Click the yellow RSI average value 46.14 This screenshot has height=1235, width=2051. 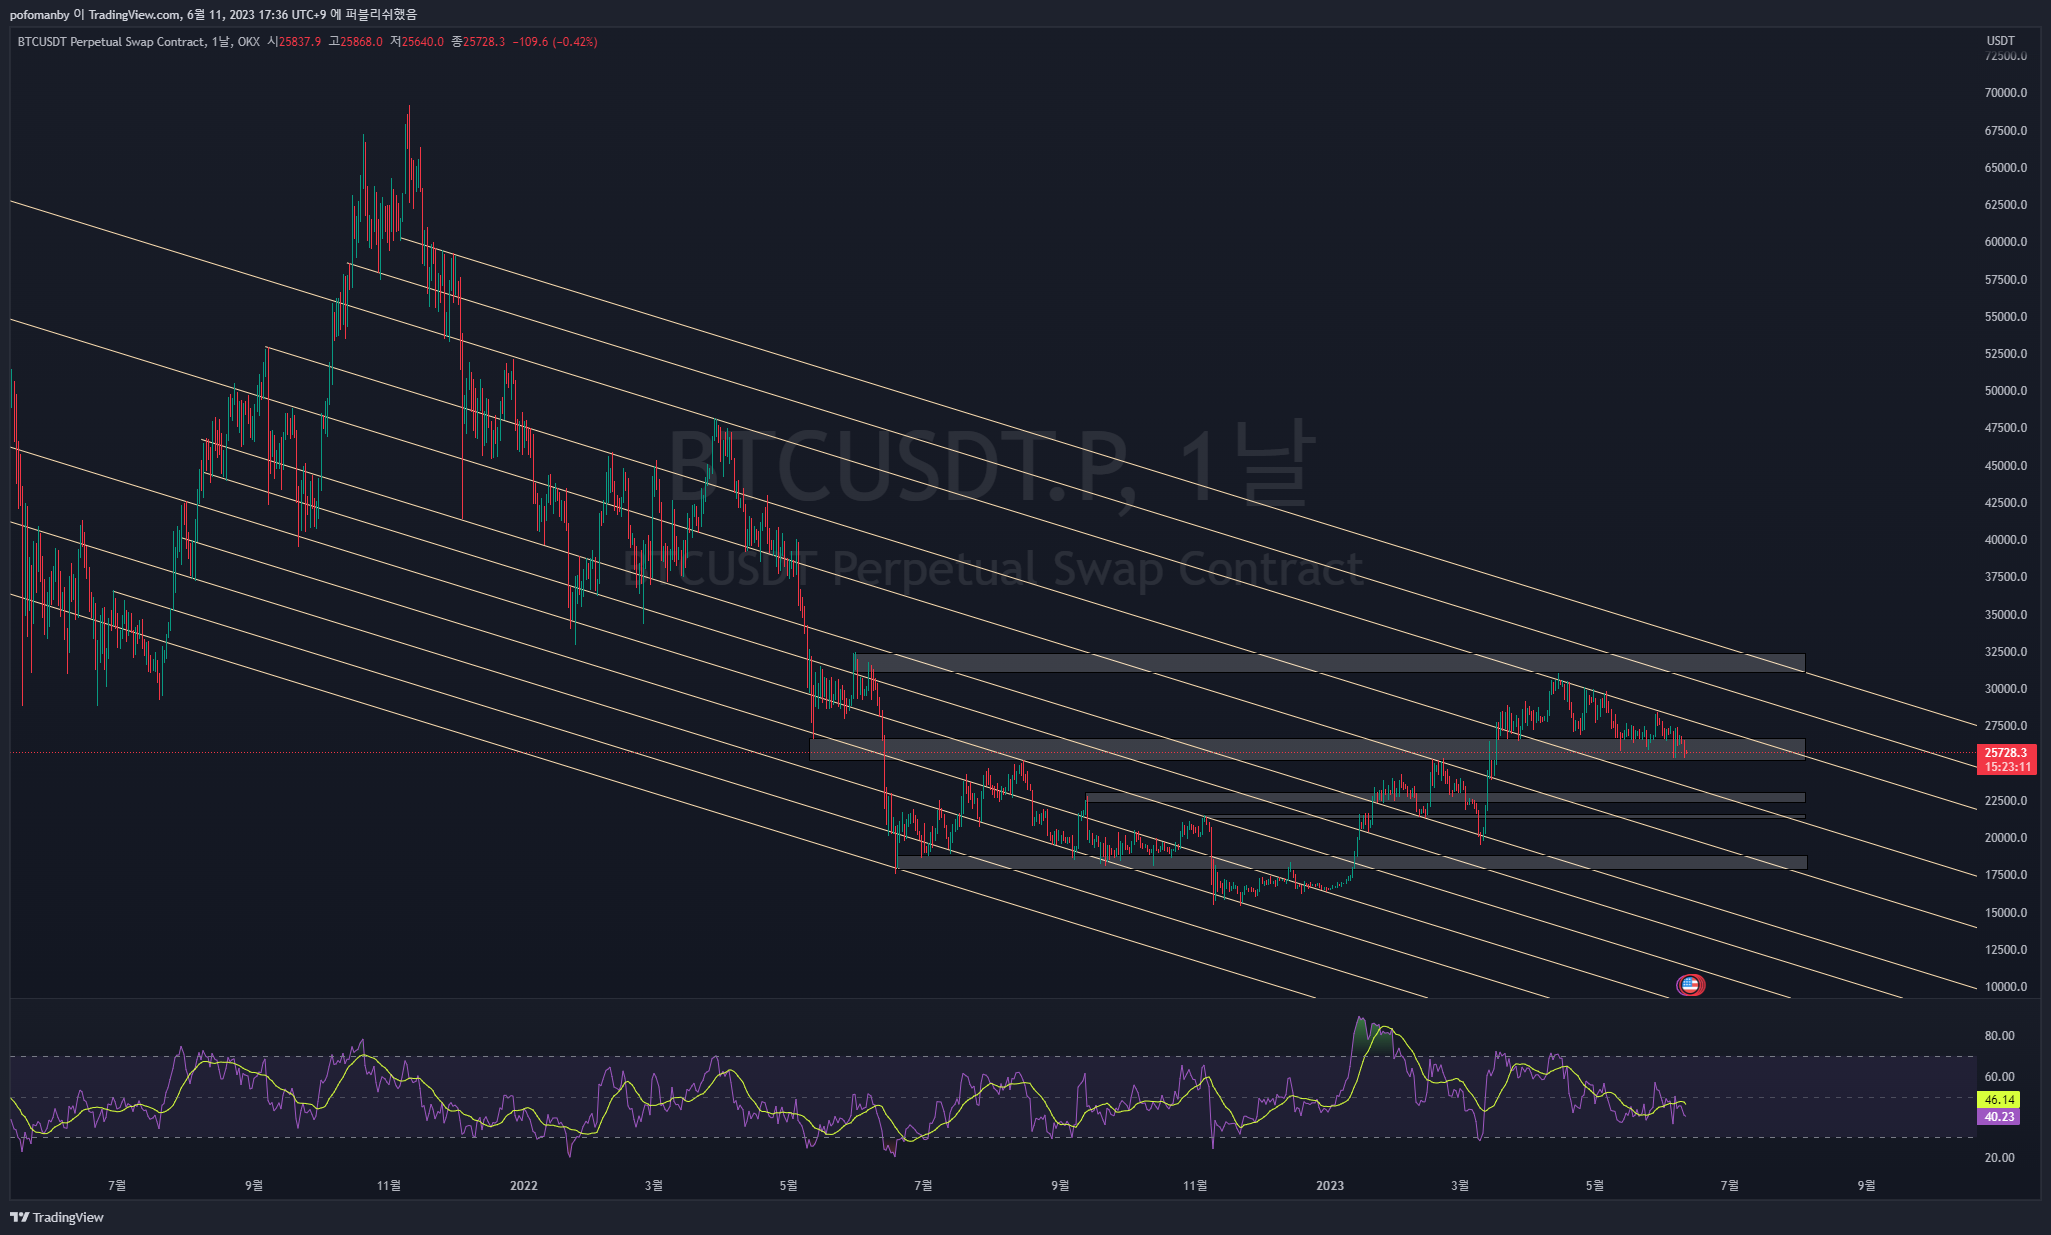point(1999,1099)
